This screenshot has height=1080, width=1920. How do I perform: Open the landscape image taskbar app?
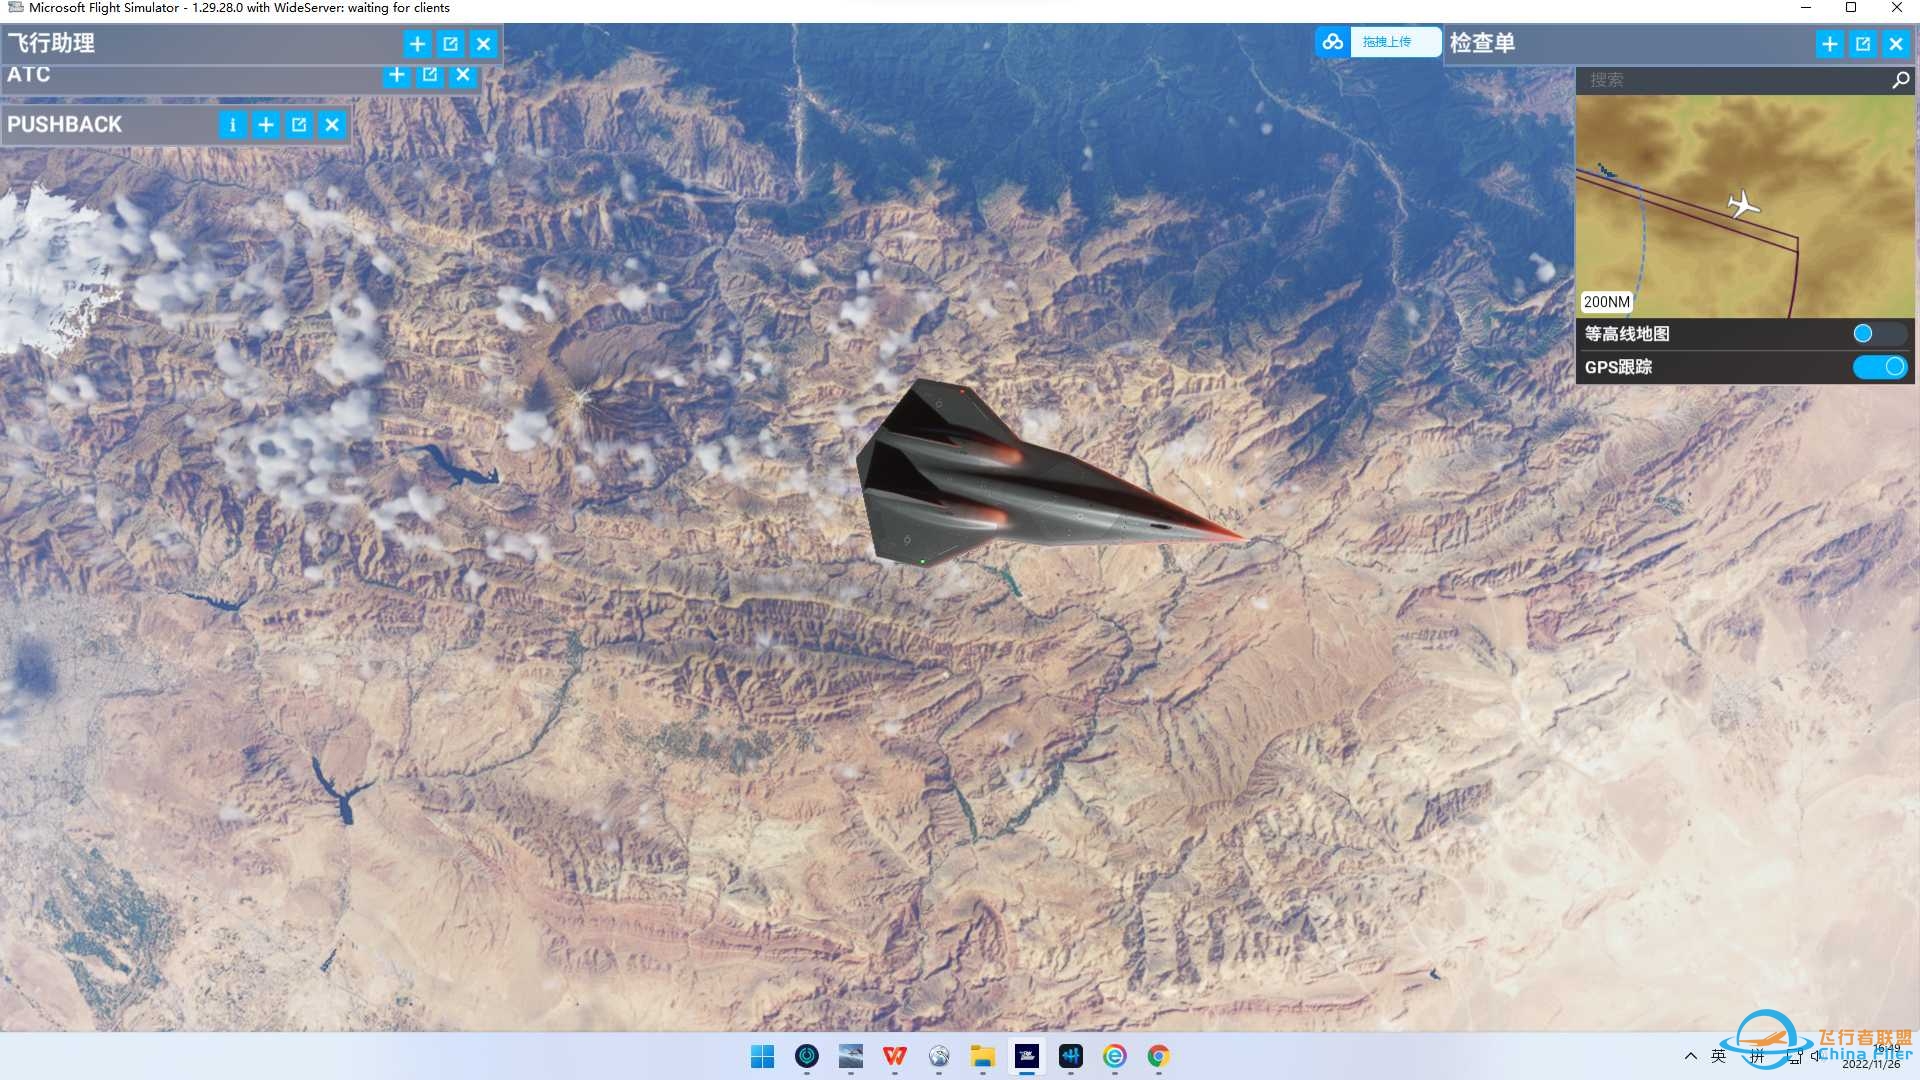[x=850, y=1056]
